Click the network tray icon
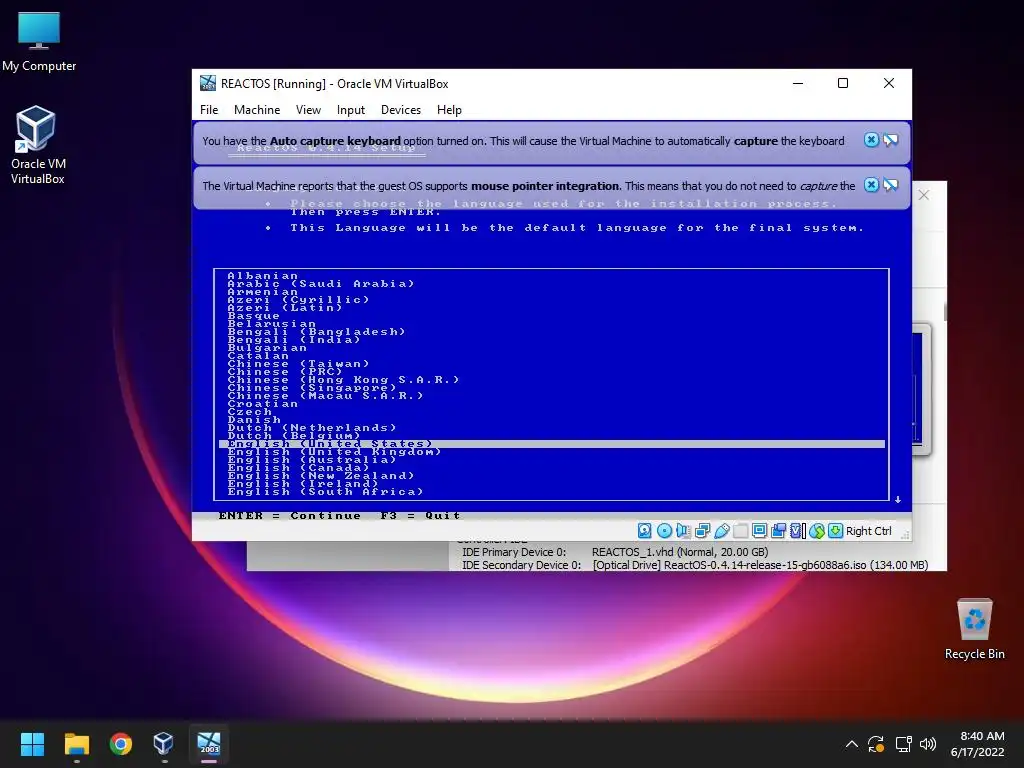The height and width of the screenshot is (768, 1024). [x=903, y=744]
